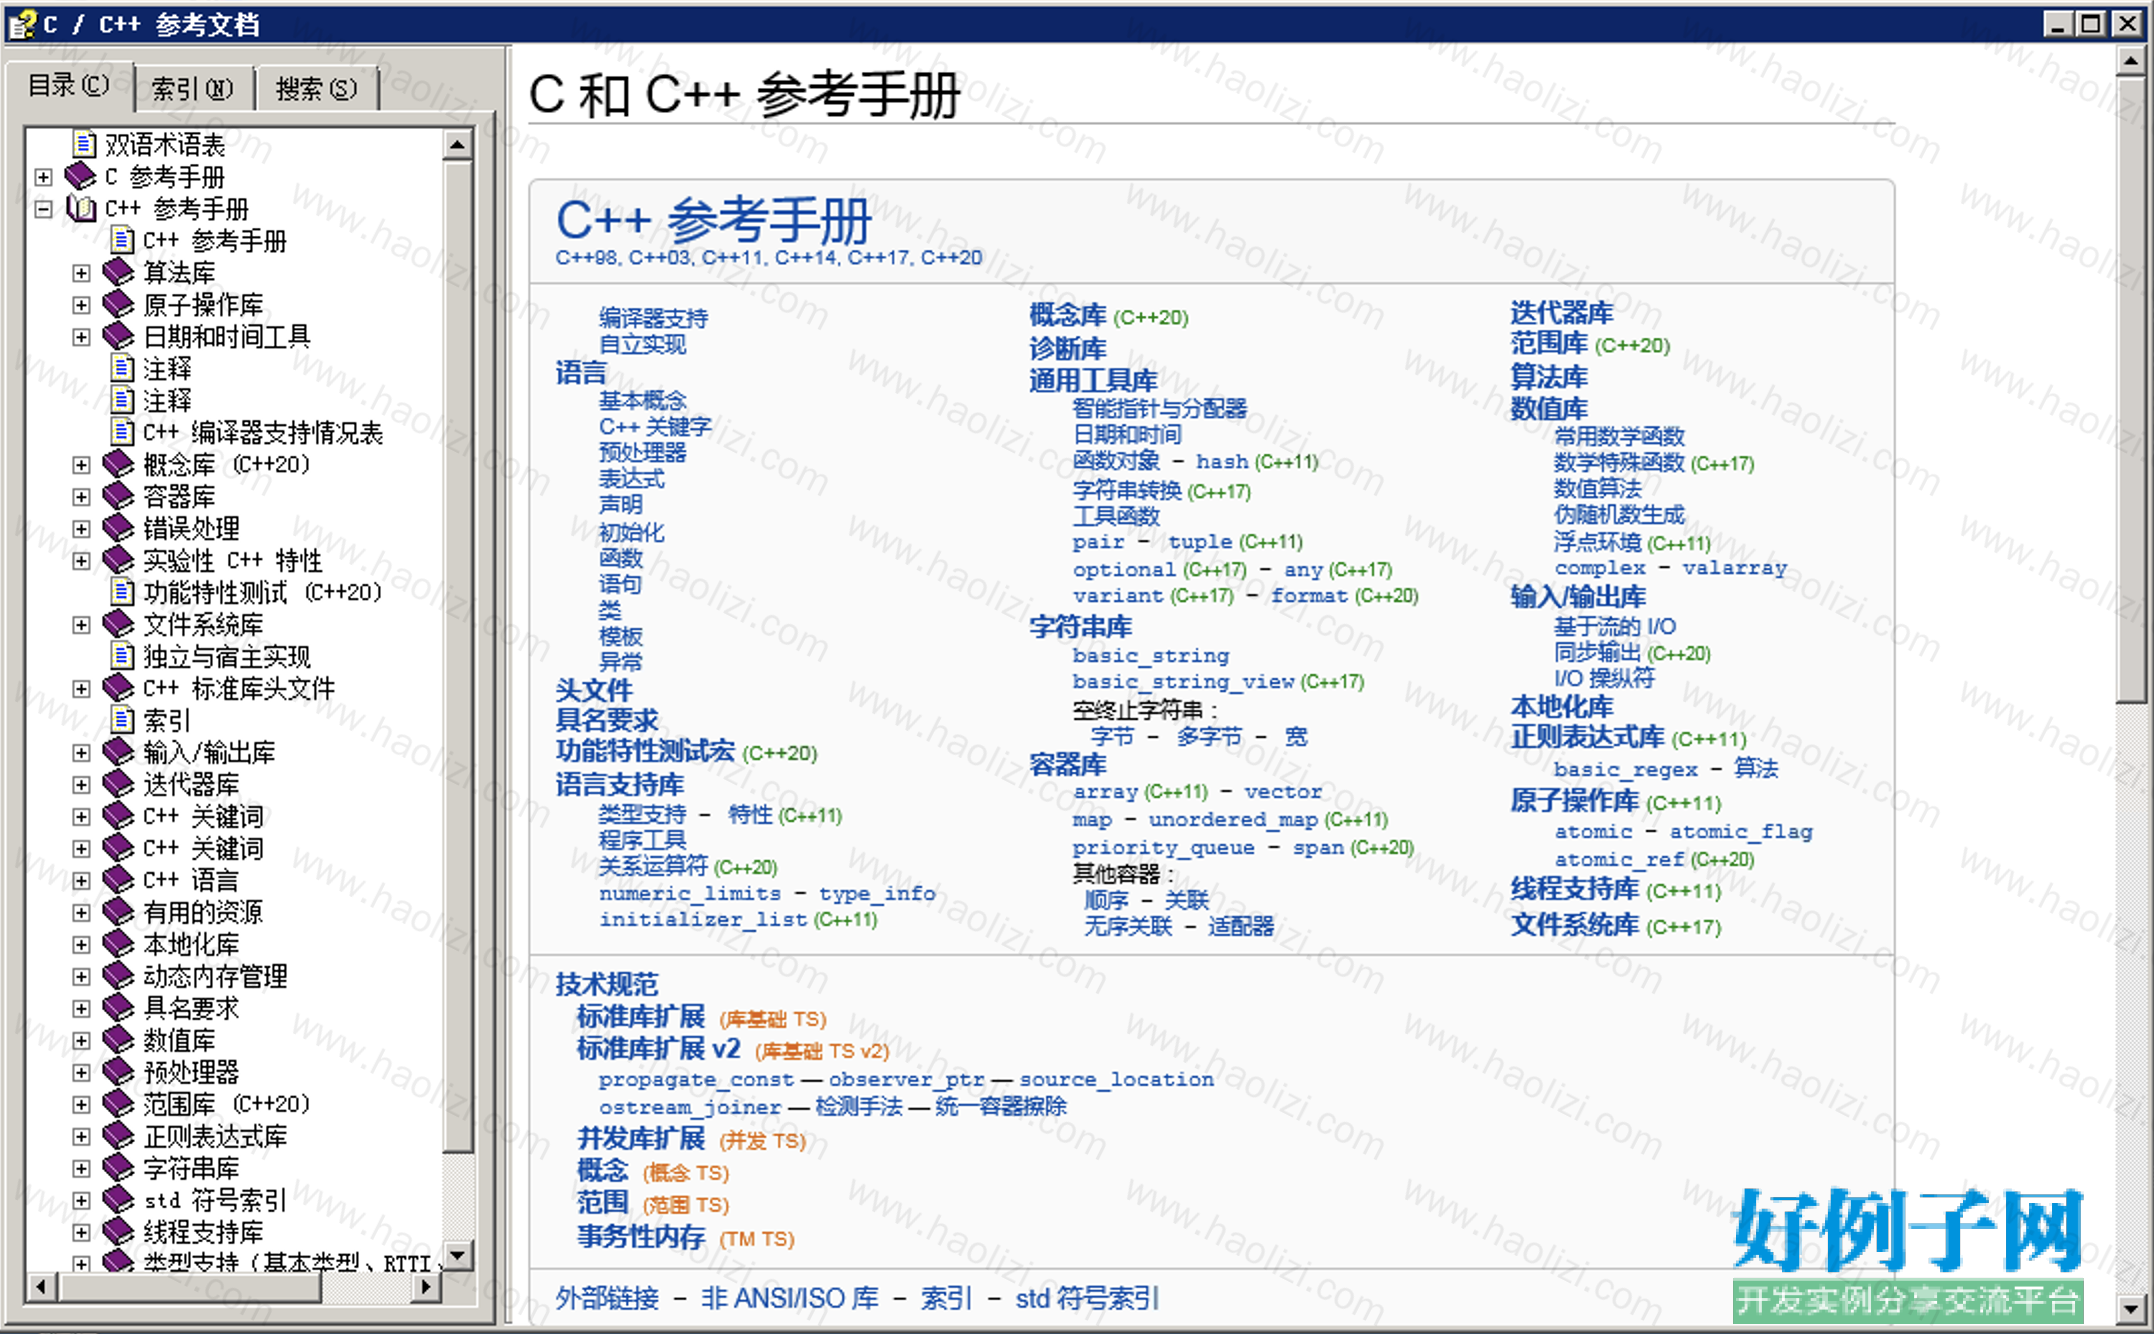This screenshot has height=1334, width=2154.
Task: Click the book icon beside 输入/输出库
Action: coord(118,753)
